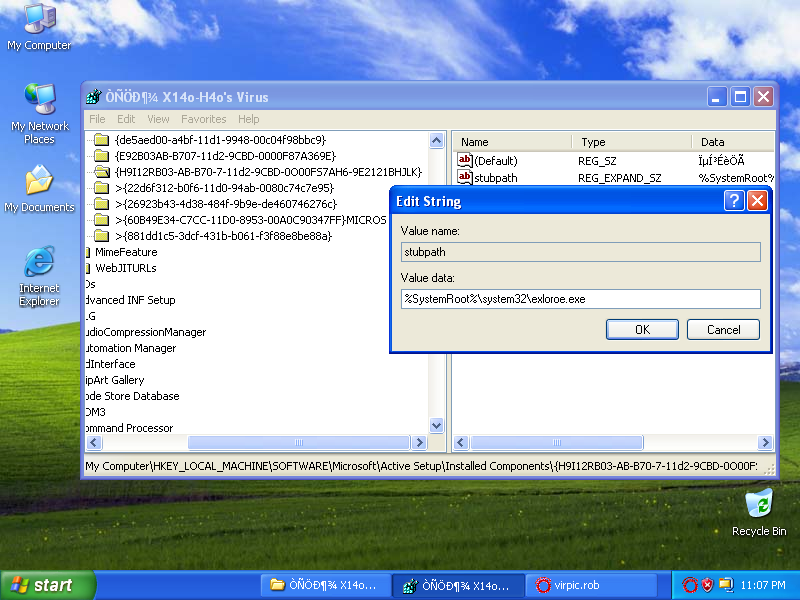This screenshot has height=600, width=800.
Task: Select the MimeFeature key
Action: (x=126, y=252)
